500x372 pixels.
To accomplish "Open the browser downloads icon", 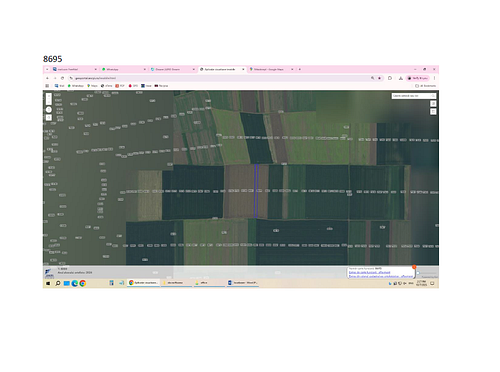I will (x=401, y=78).
